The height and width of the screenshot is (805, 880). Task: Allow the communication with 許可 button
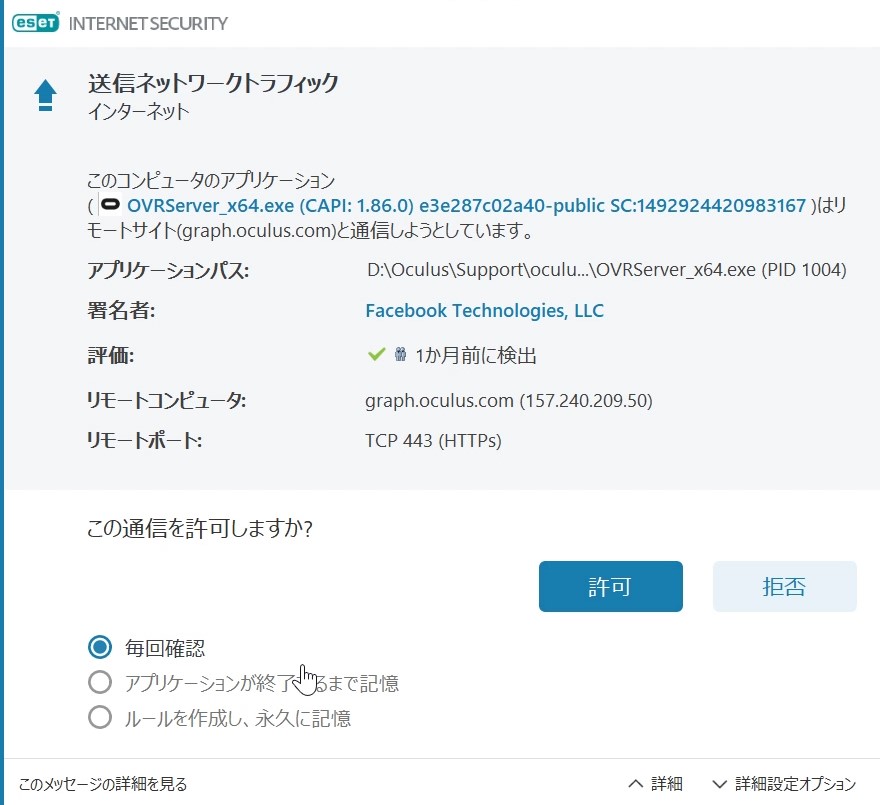click(611, 587)
